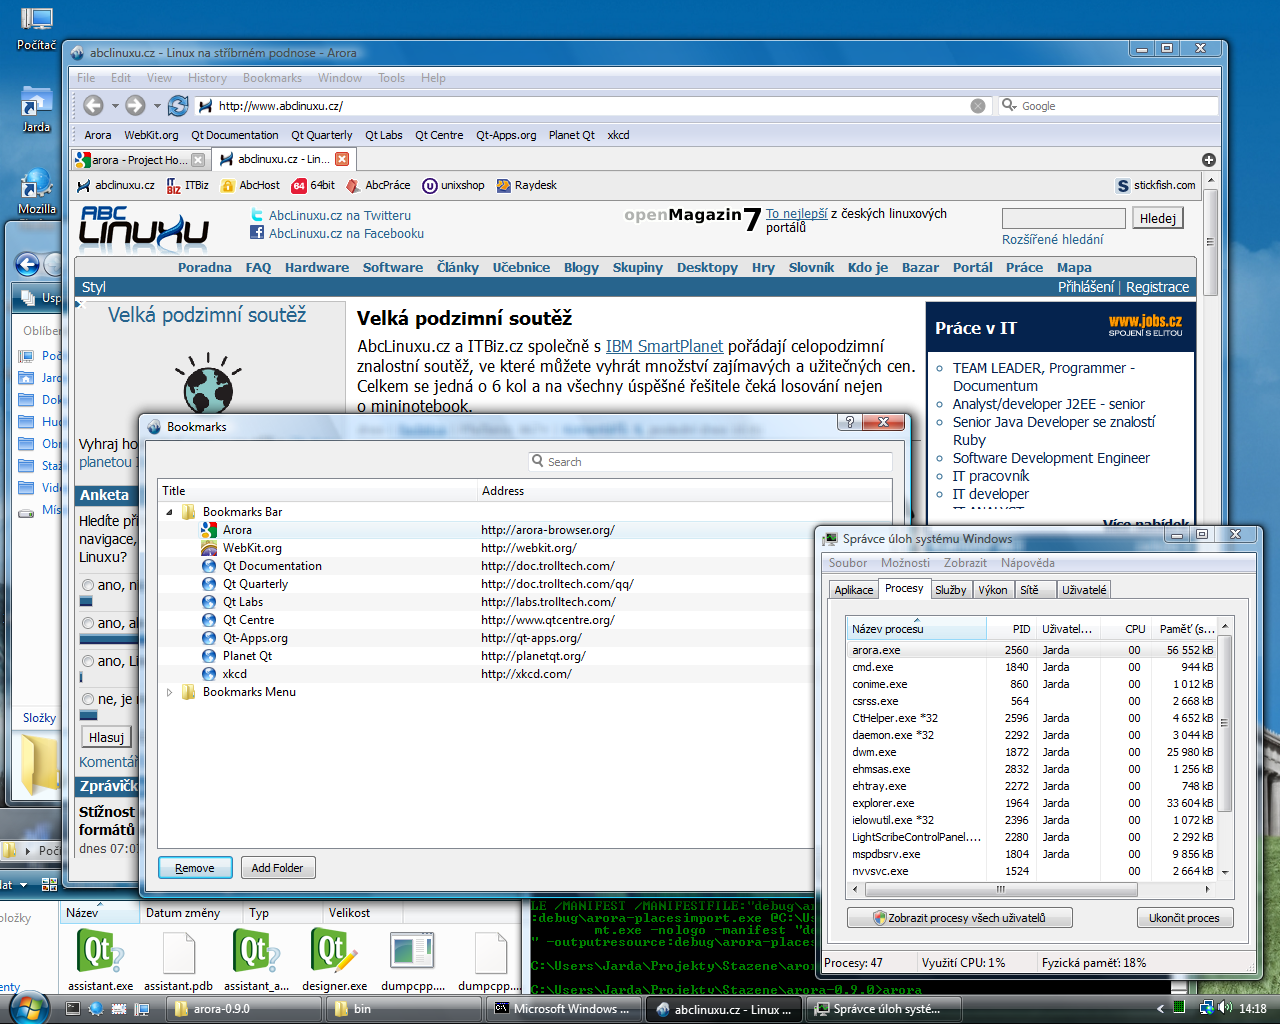The height and width of the screenshot is (1024, 1280).
Task: Select the first poll radio option 'ano, n'
Action: coord(88,585)
